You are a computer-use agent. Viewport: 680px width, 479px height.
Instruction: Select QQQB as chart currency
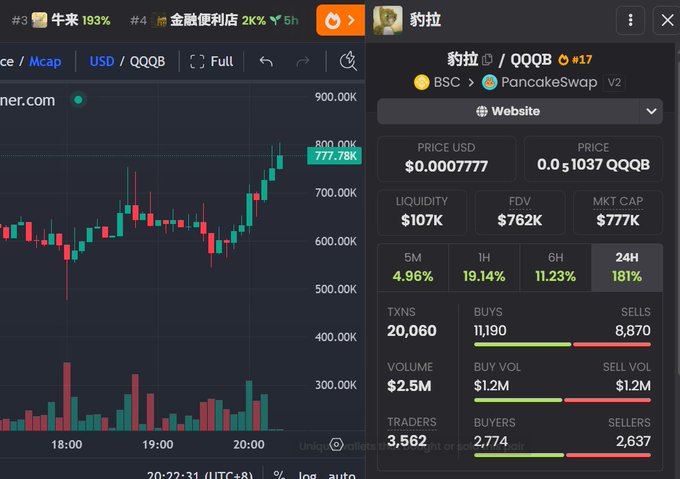(x=147, y=62)
